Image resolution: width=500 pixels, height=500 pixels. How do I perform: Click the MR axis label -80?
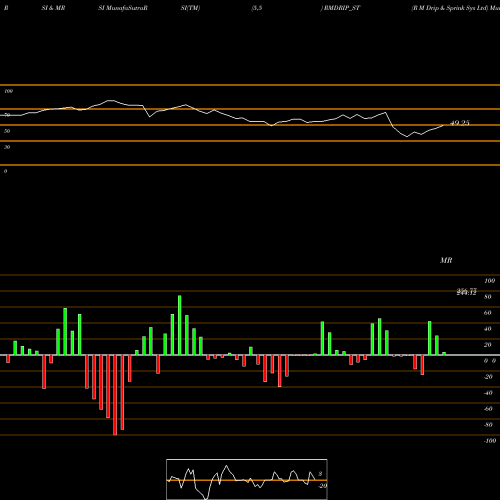click(488, 425)
